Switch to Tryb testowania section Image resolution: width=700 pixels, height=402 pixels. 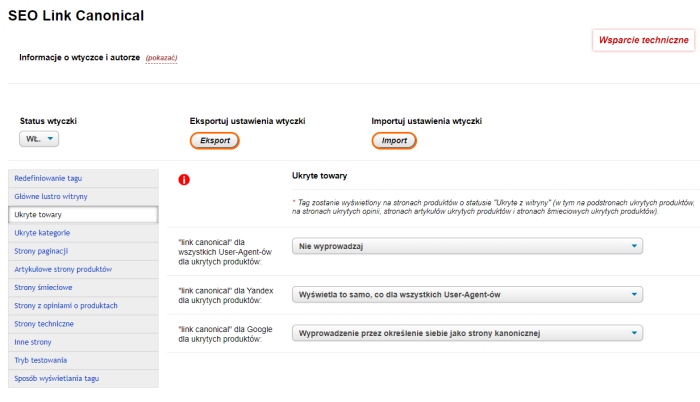(x=40, y=361)
